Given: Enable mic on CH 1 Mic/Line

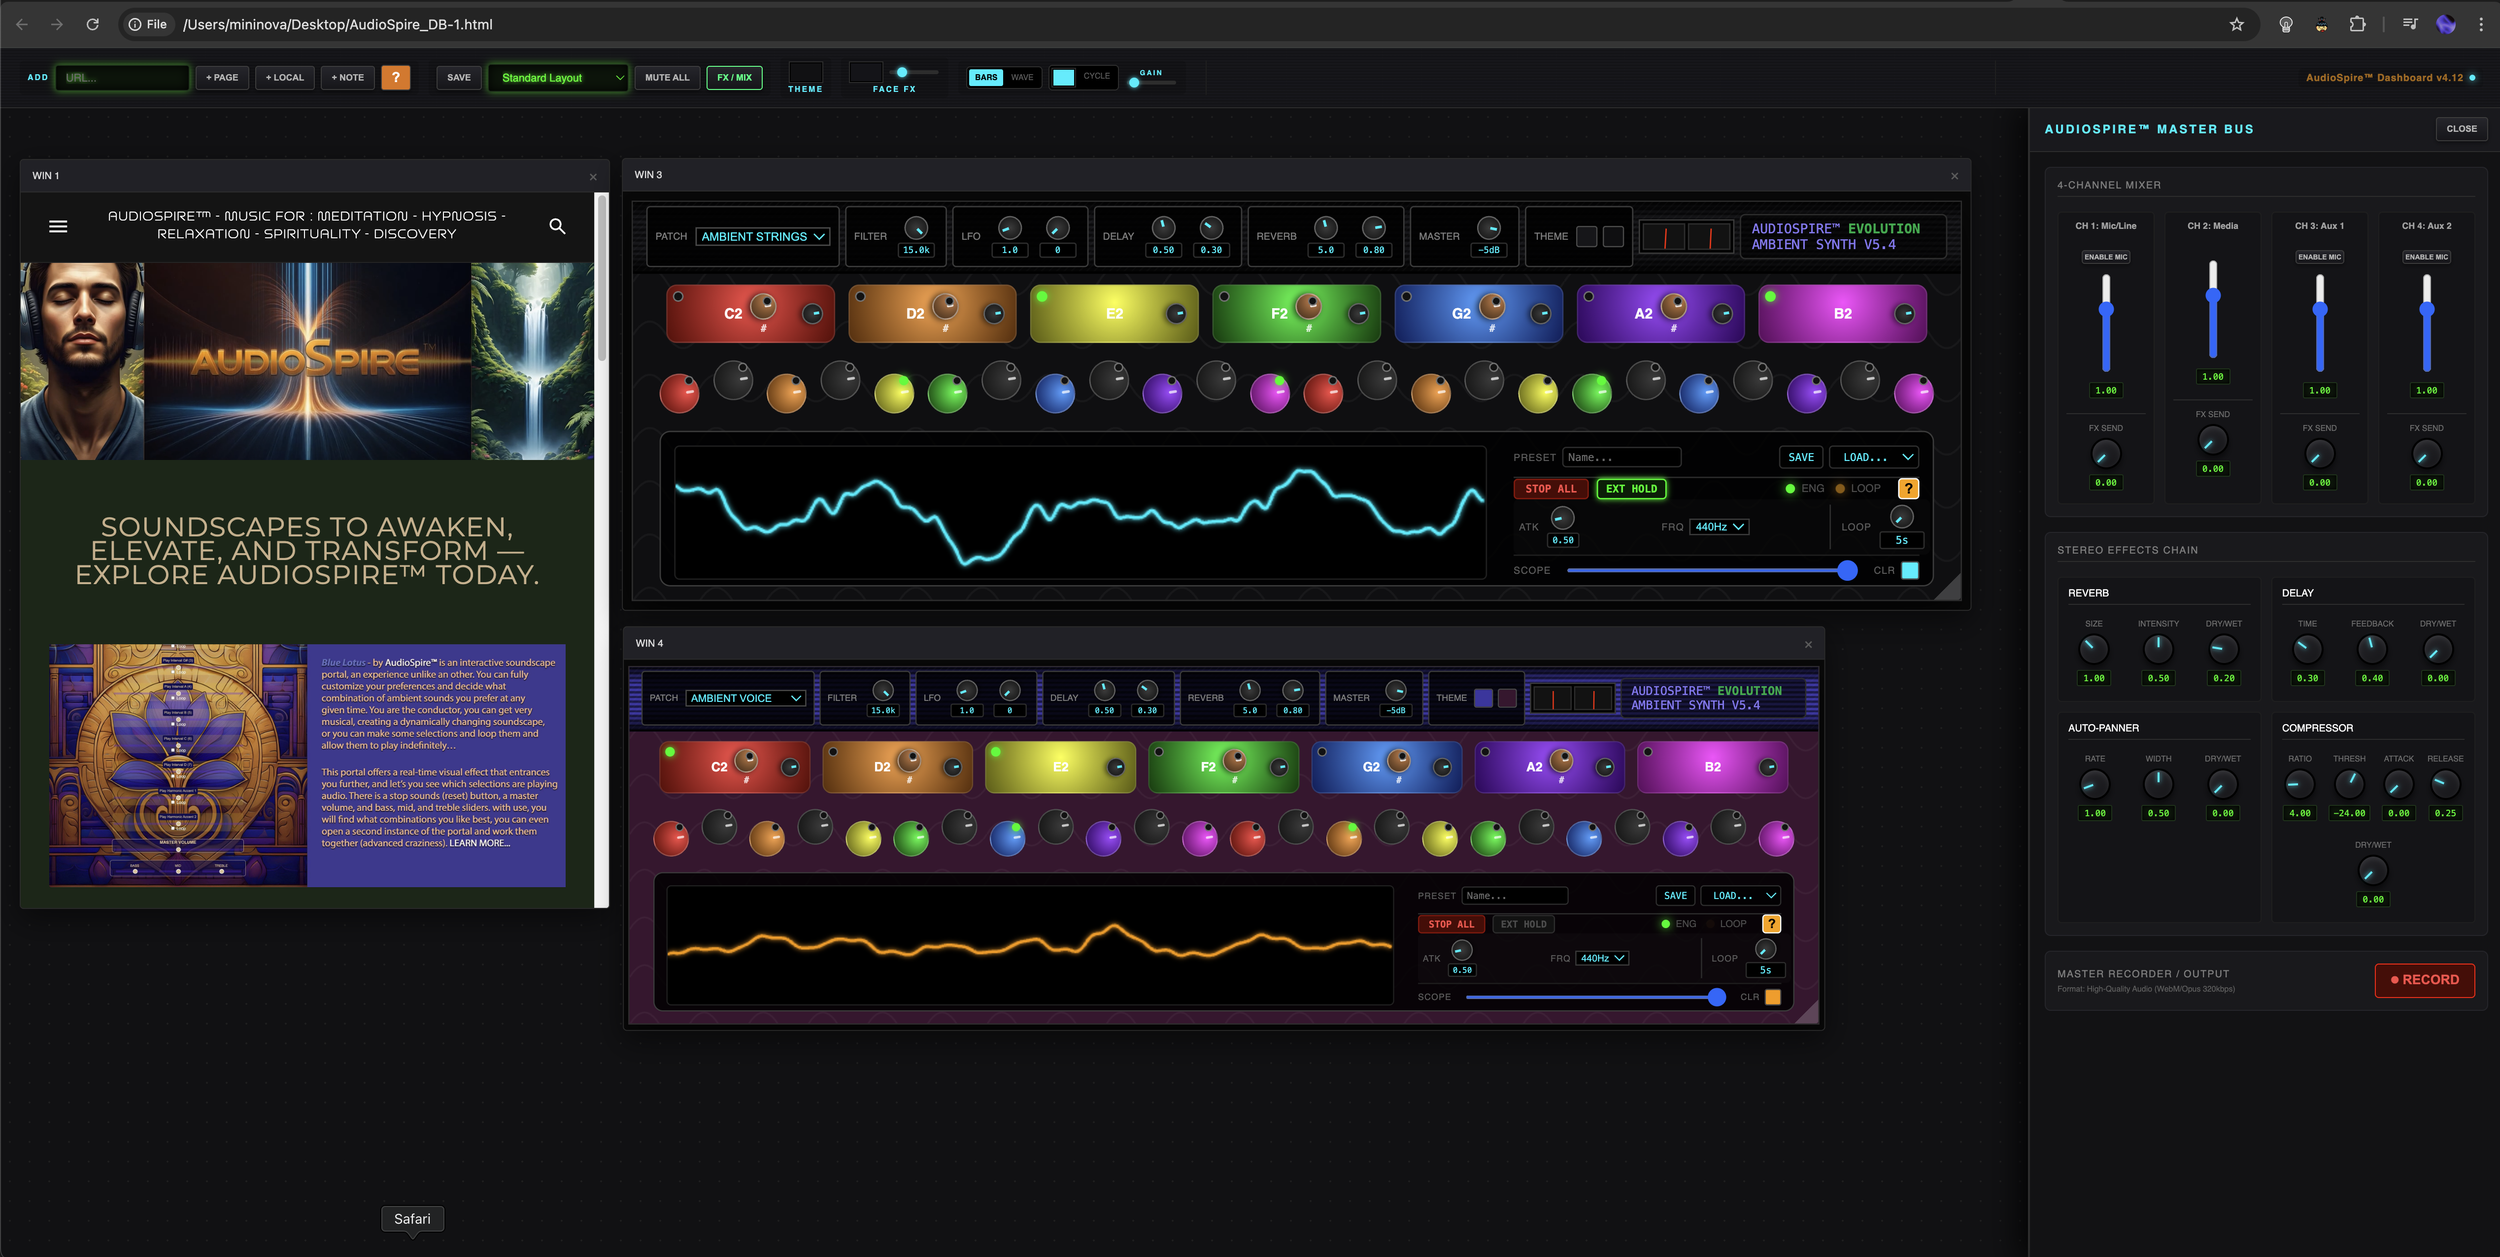Looking at the screenshot, I should [x=2105, y=257].
